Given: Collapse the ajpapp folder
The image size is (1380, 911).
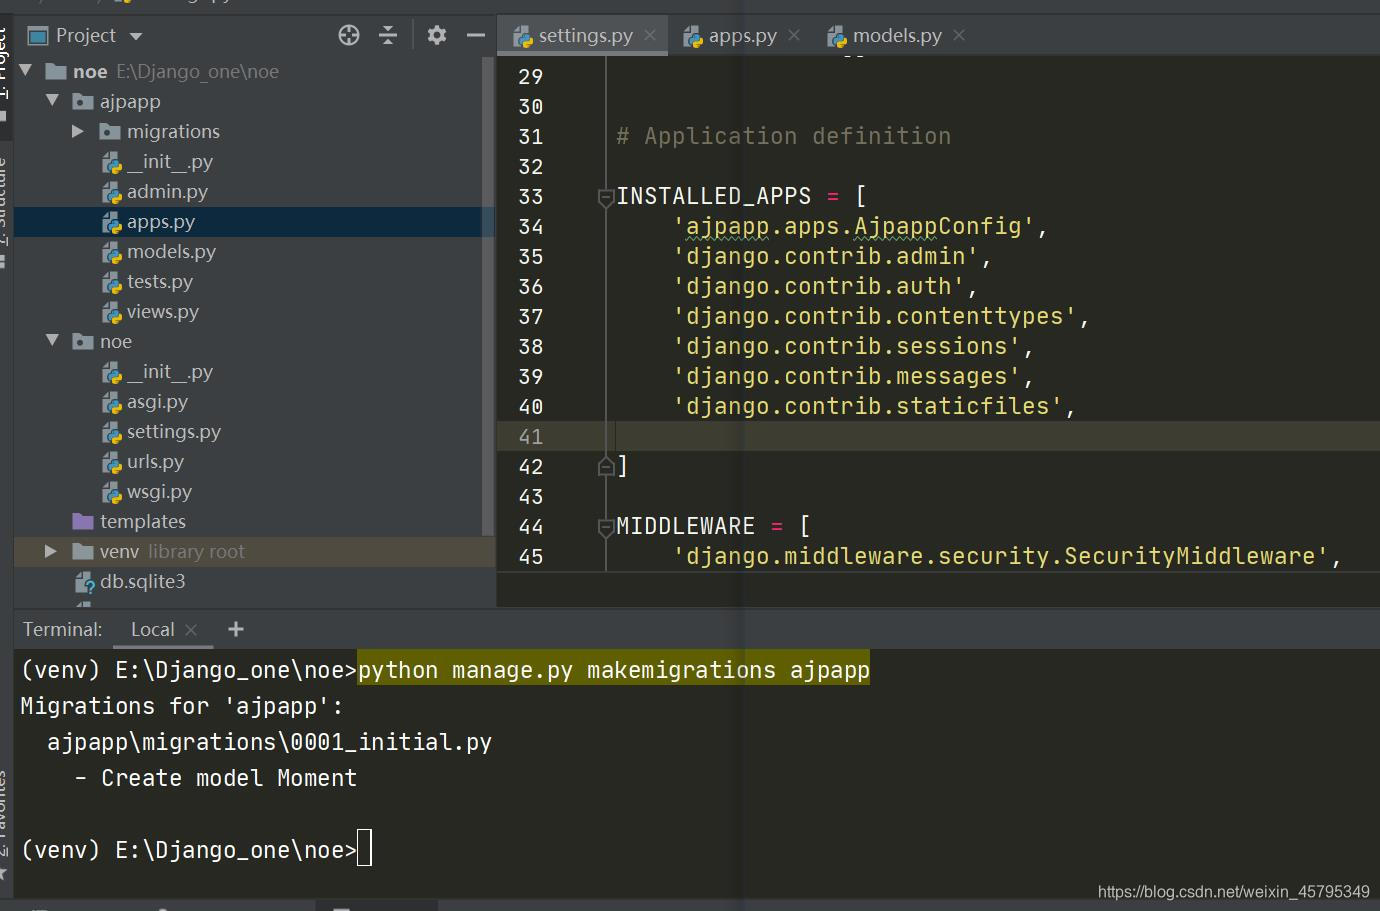Looking at the screenshot, I should tap(52, 101).
